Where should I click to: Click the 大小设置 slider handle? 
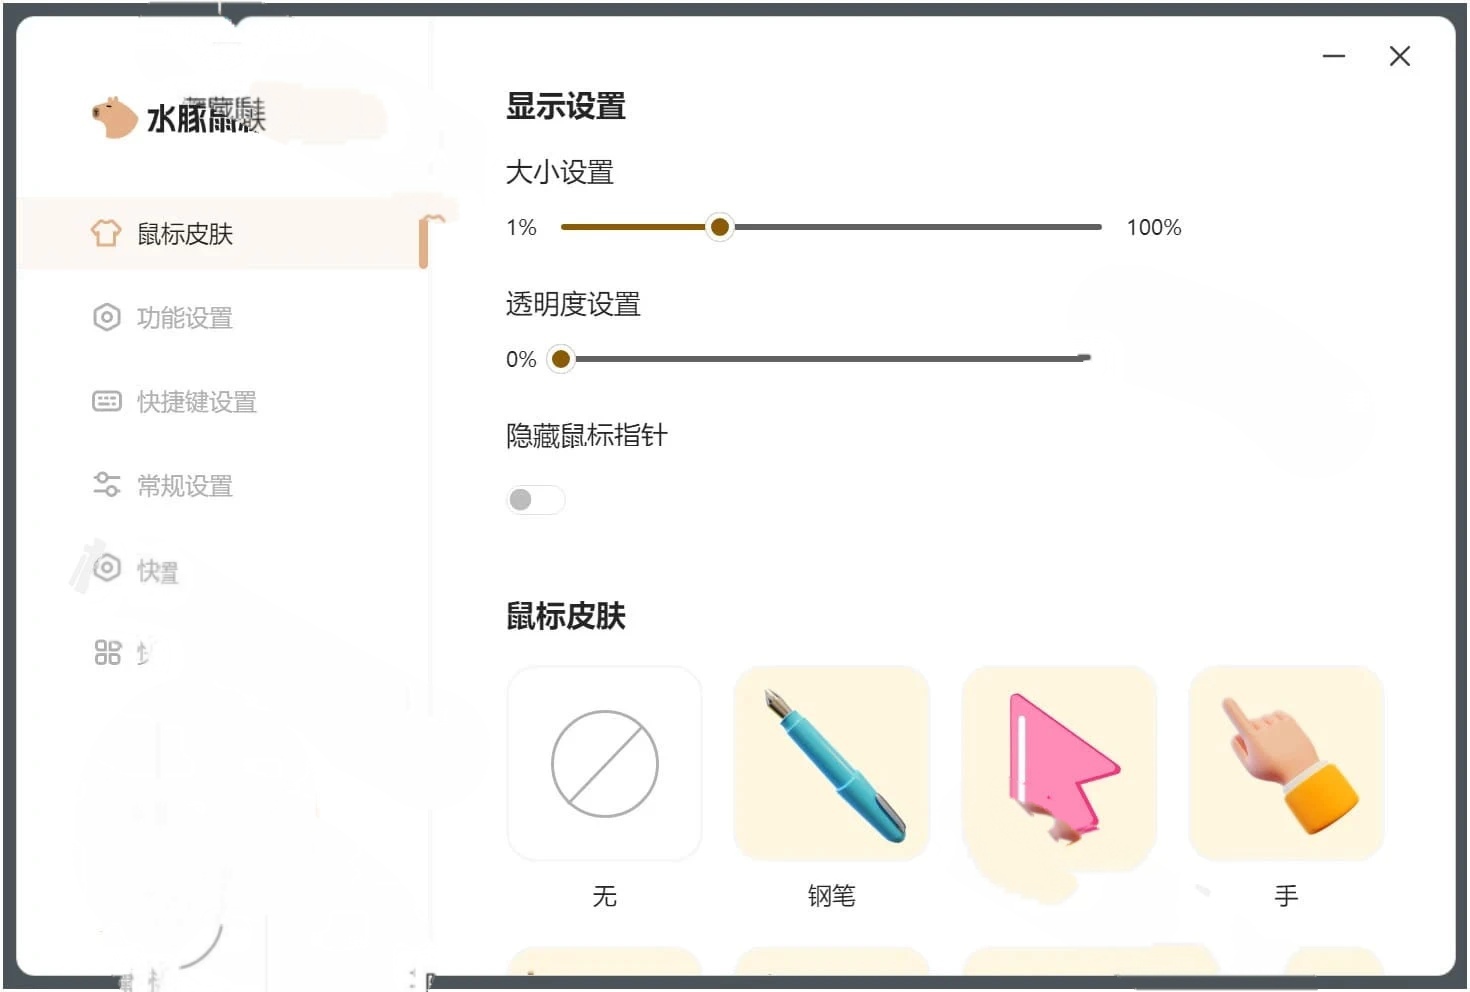pos(719,227)
